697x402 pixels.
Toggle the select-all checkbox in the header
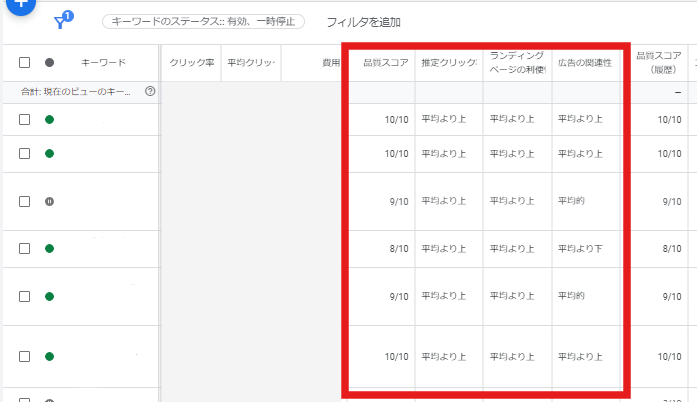24,63
